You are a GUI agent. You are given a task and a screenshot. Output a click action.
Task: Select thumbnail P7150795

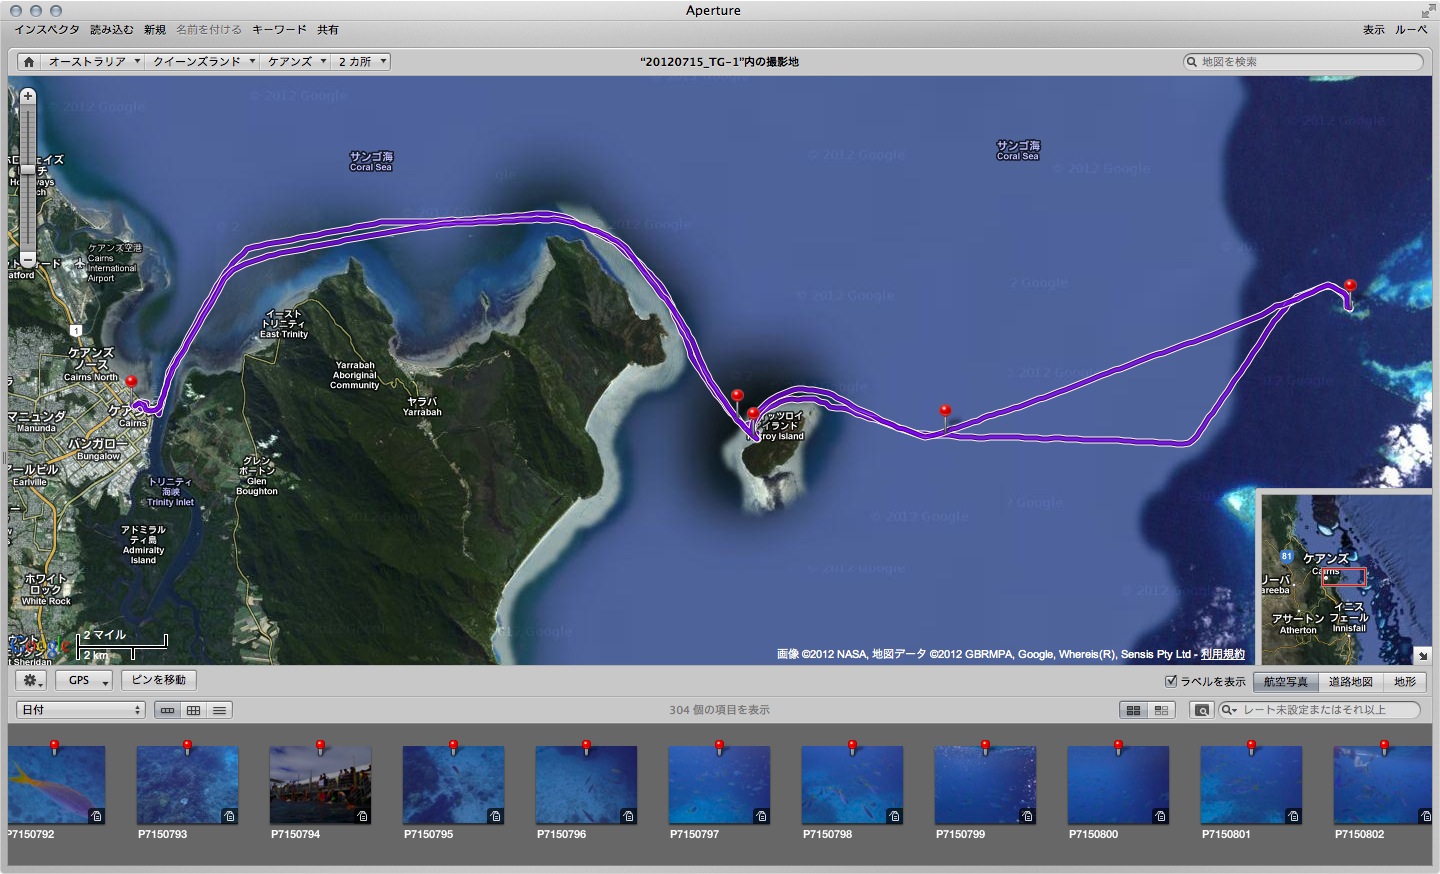click(453, 785)
